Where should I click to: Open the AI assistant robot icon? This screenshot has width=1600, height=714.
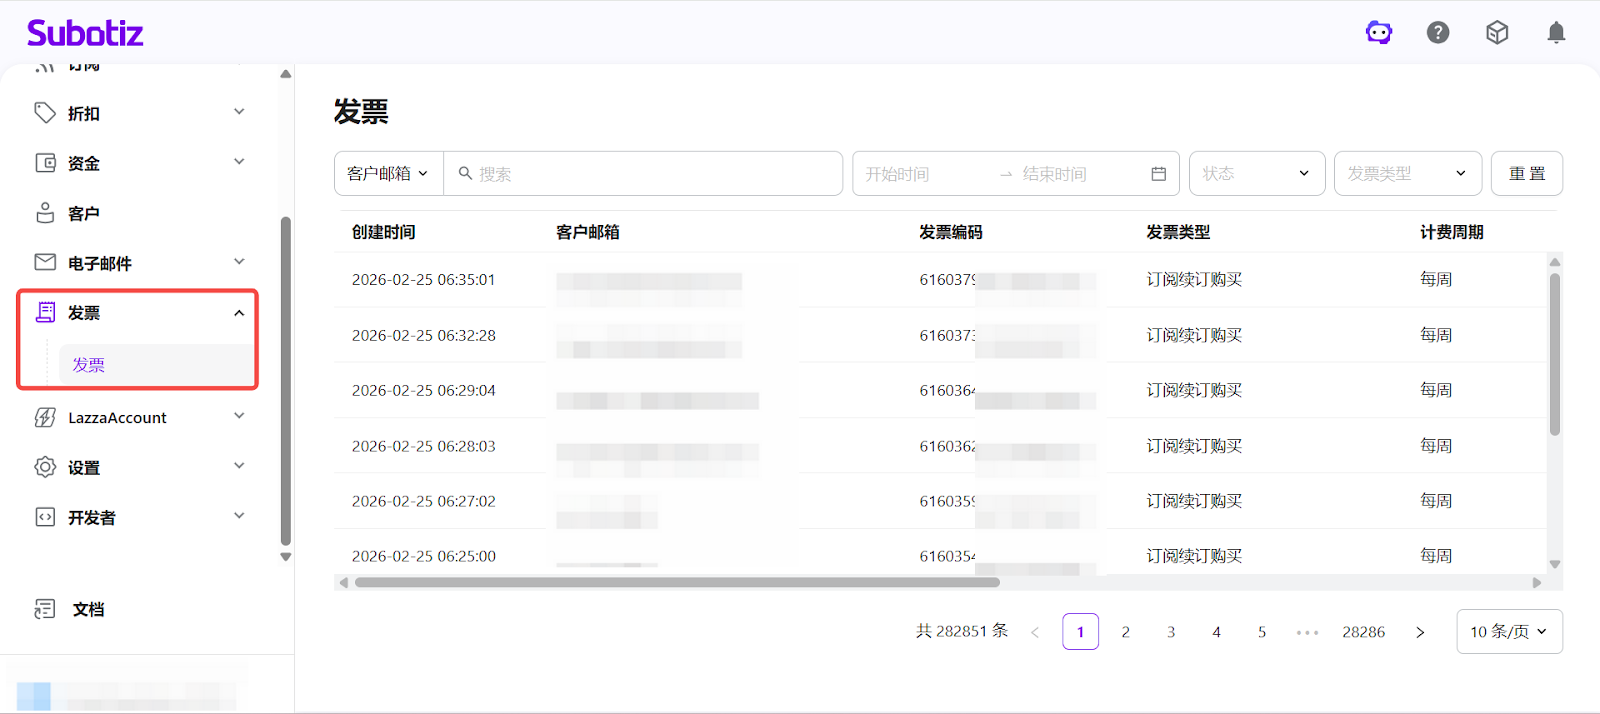(1379, 33)
